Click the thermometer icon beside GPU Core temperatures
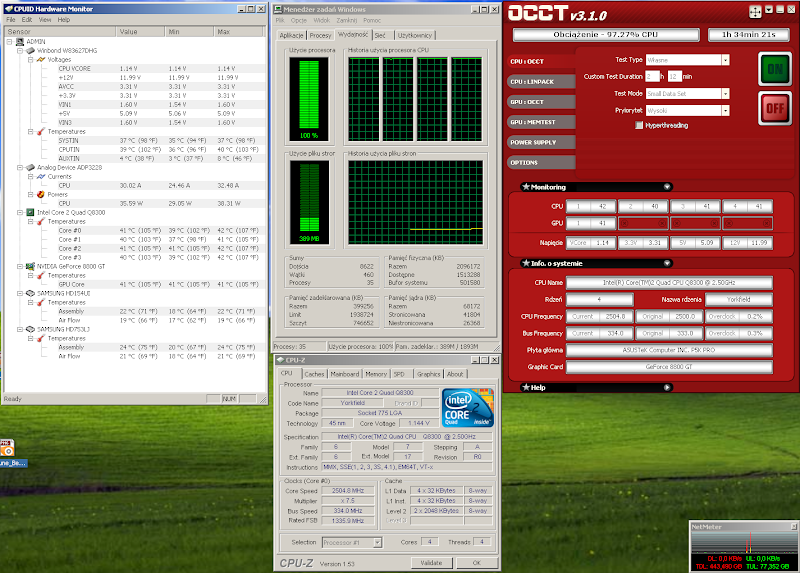The width and height of the screenshot is (800, 573). [x=41, y=276]
